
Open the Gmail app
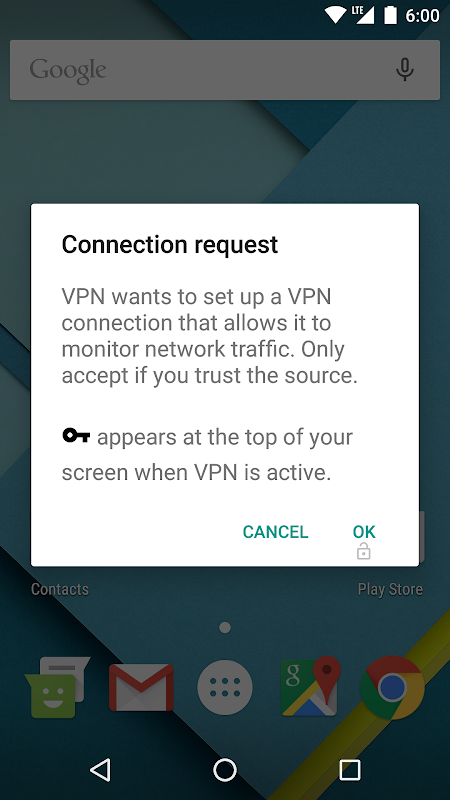[x=141, y=687]
